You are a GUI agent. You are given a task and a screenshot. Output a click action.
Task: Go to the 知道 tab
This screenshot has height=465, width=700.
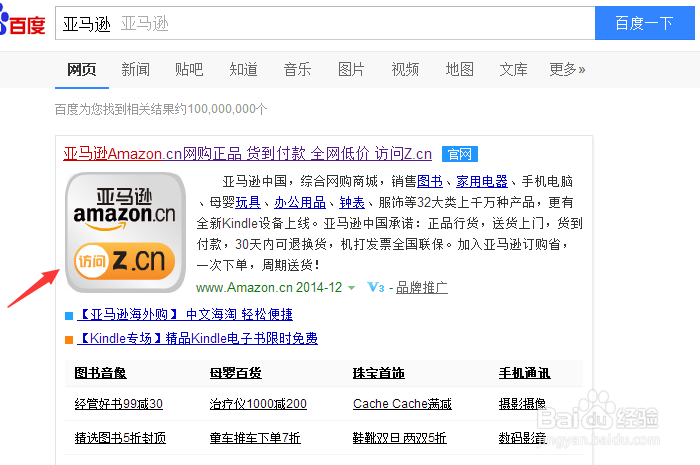(x=243, y=70)
